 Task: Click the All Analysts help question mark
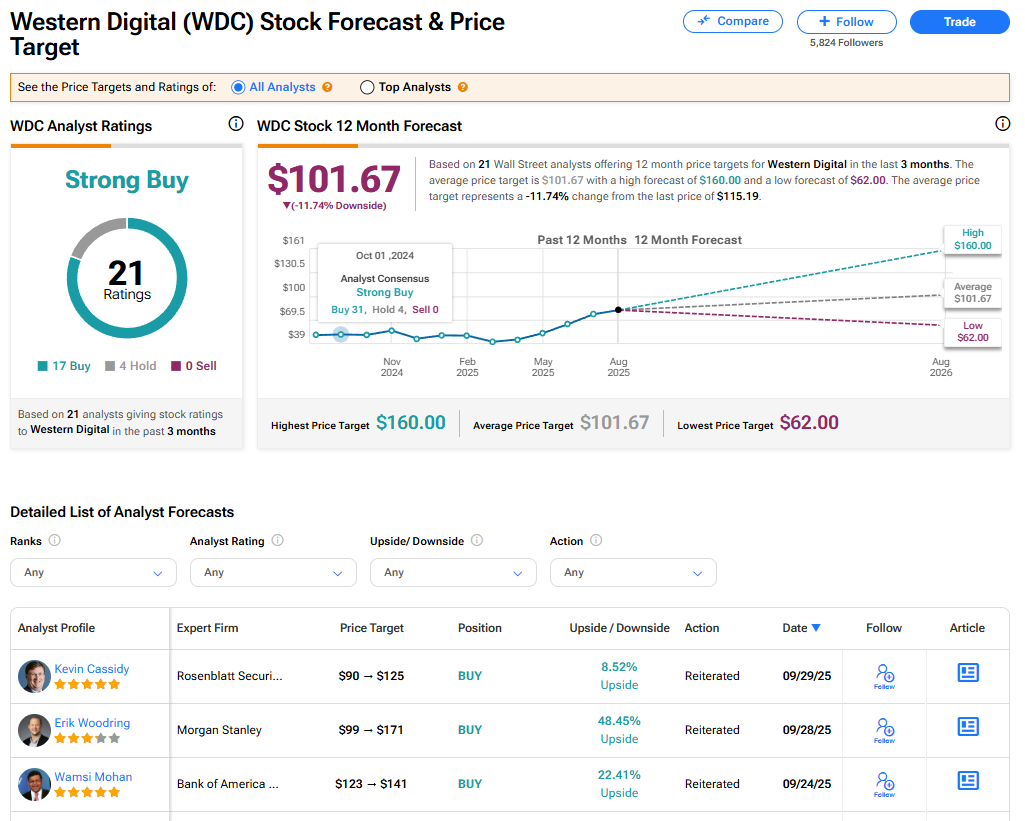pyautogui.click(x=328, y=87)
